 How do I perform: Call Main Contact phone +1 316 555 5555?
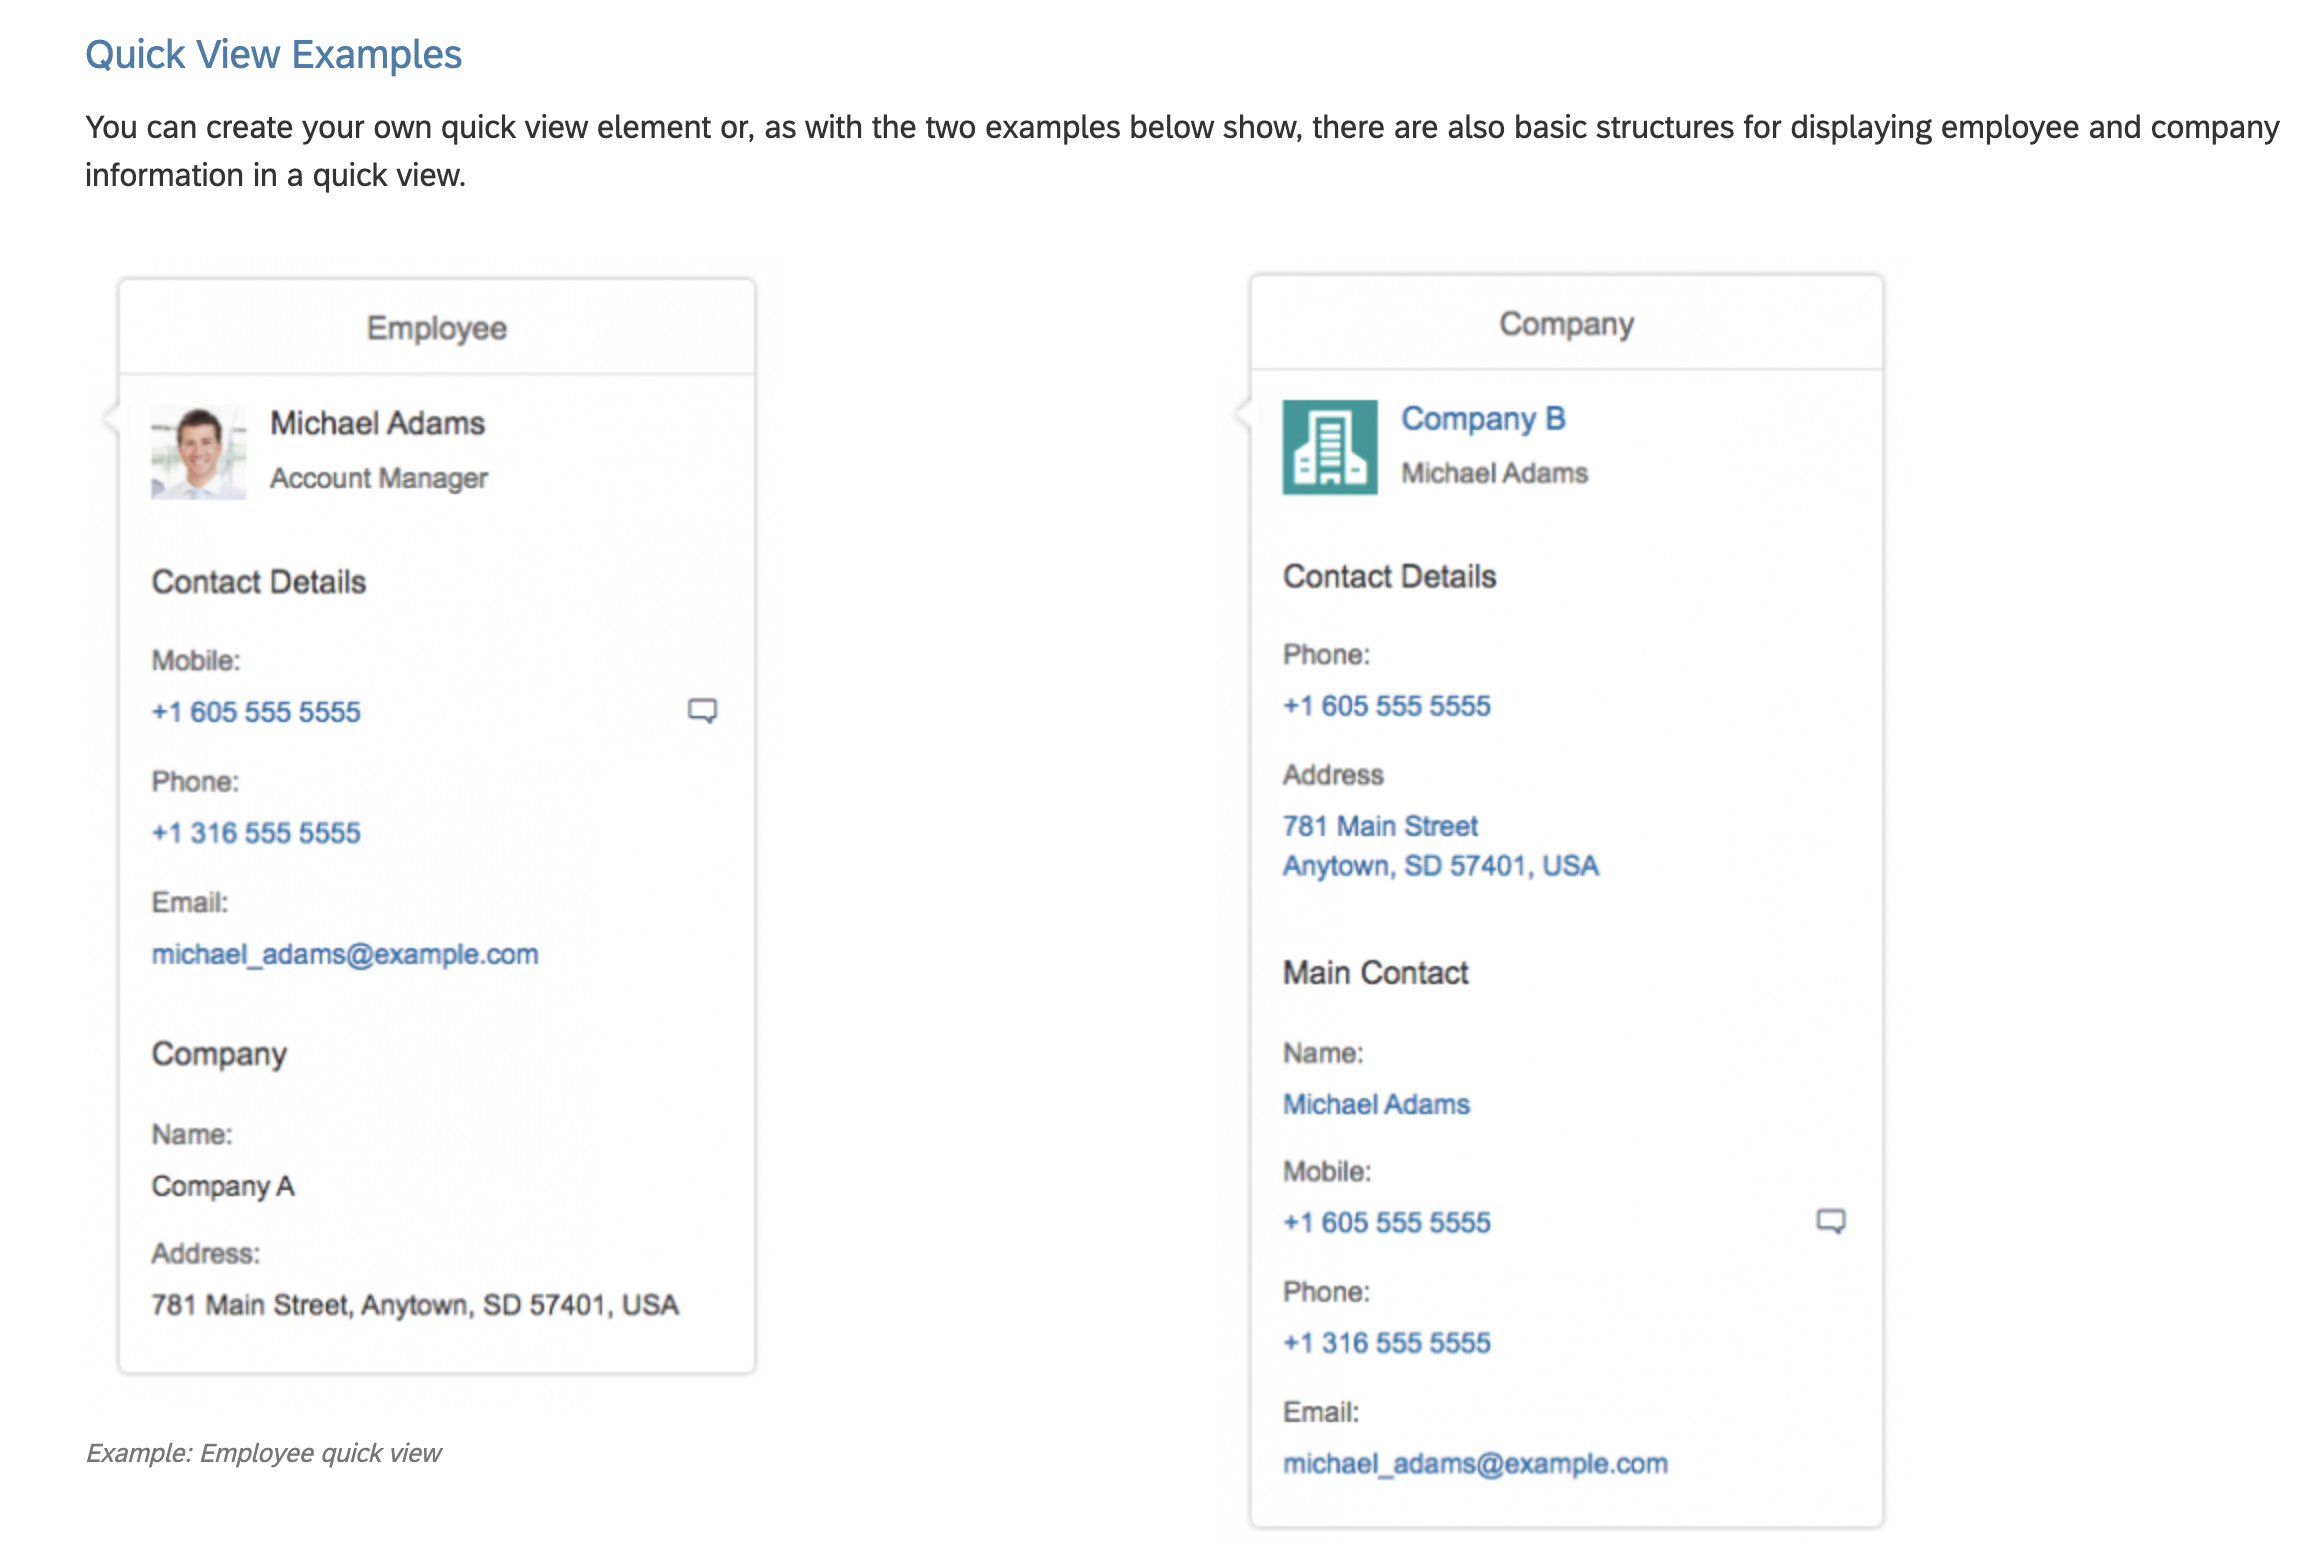coord(1387,1343)
